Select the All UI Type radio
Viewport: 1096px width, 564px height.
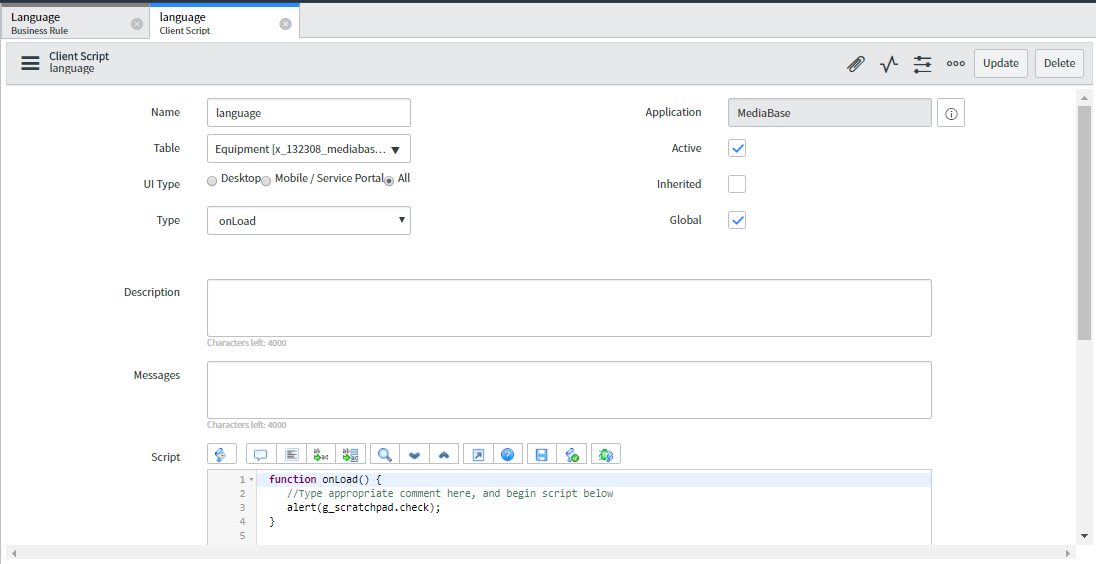pos(389,181)
